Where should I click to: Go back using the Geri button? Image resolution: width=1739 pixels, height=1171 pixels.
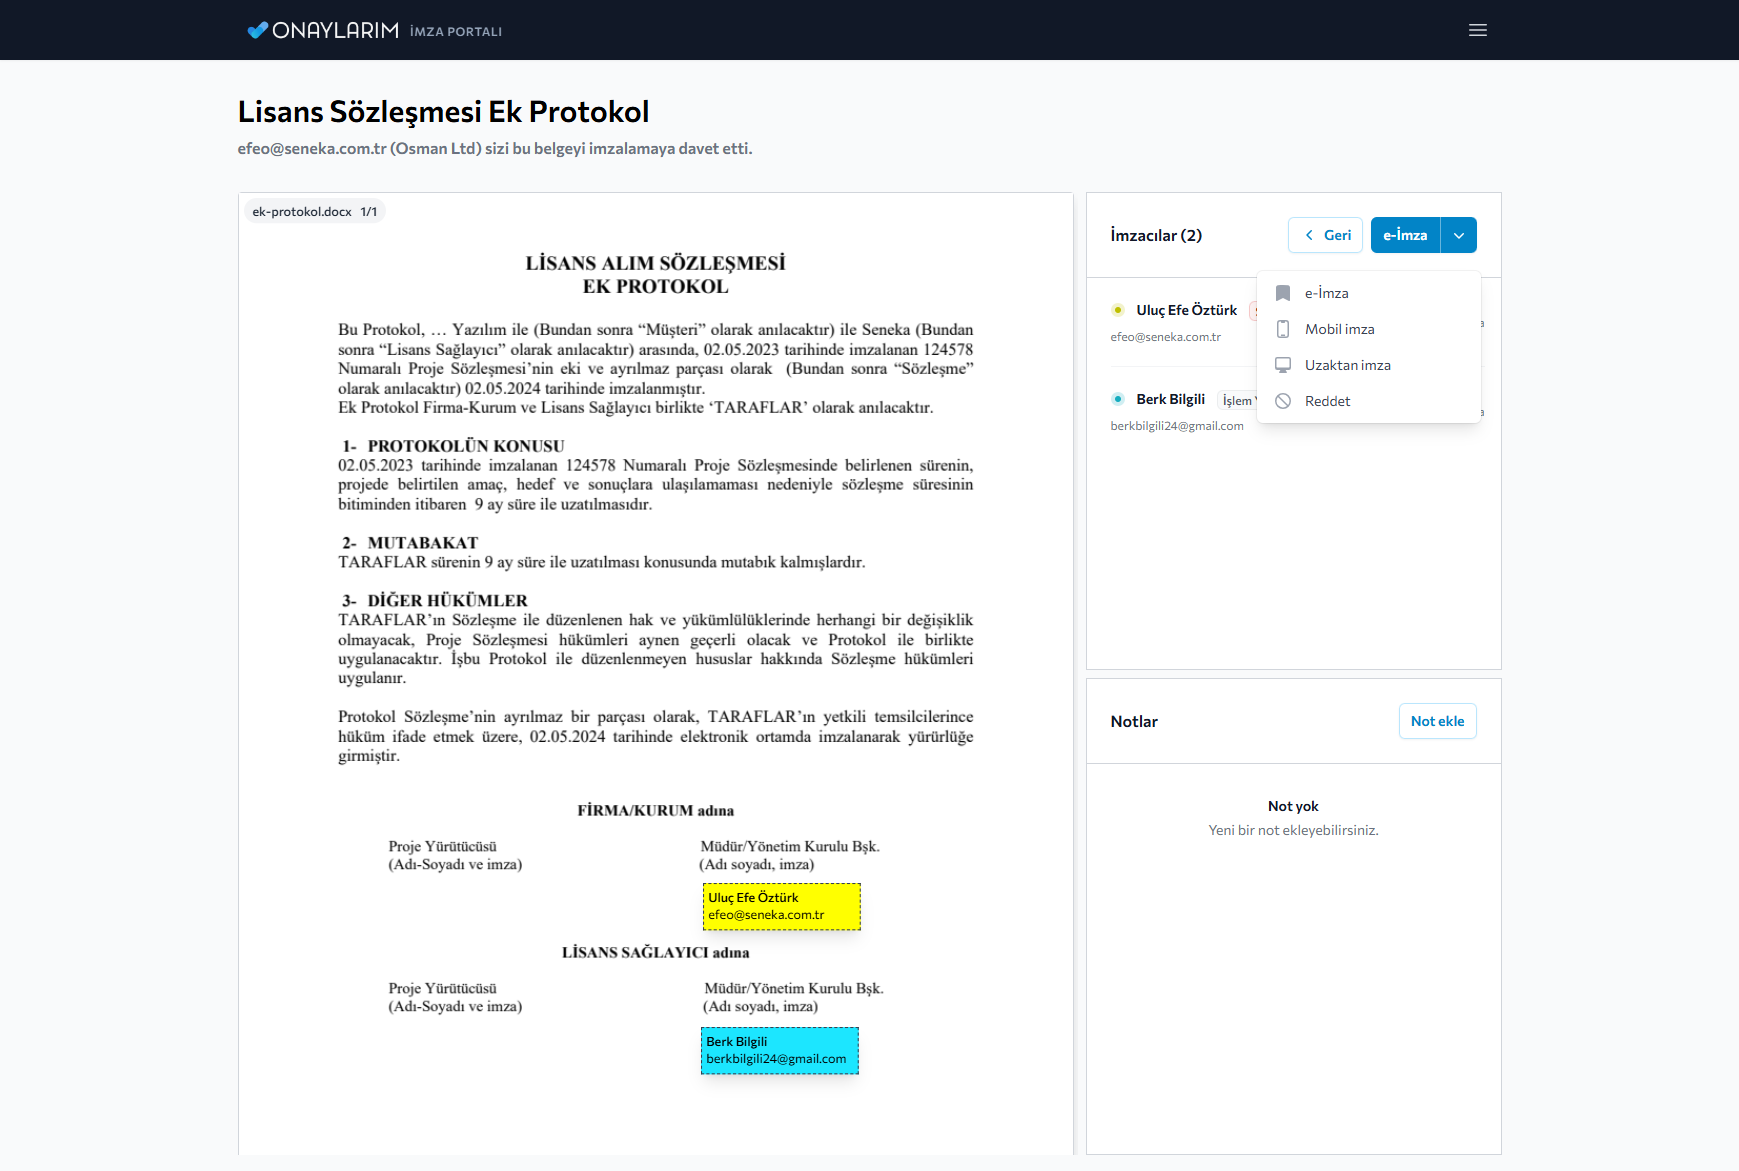pos(1326,235)
